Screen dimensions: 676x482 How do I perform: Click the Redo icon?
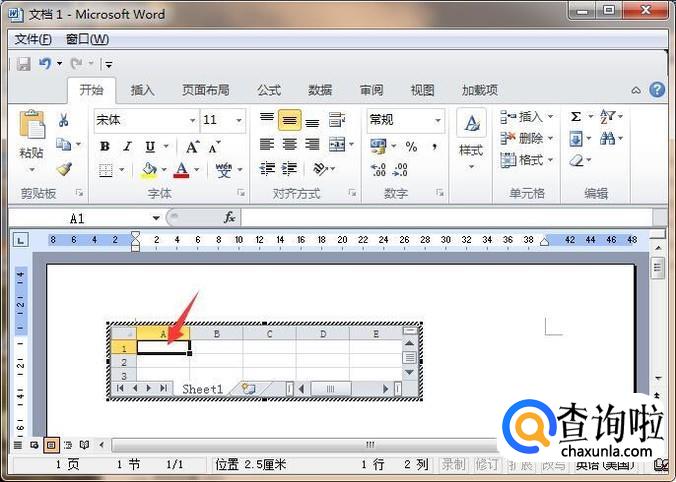tap(76, 64)
